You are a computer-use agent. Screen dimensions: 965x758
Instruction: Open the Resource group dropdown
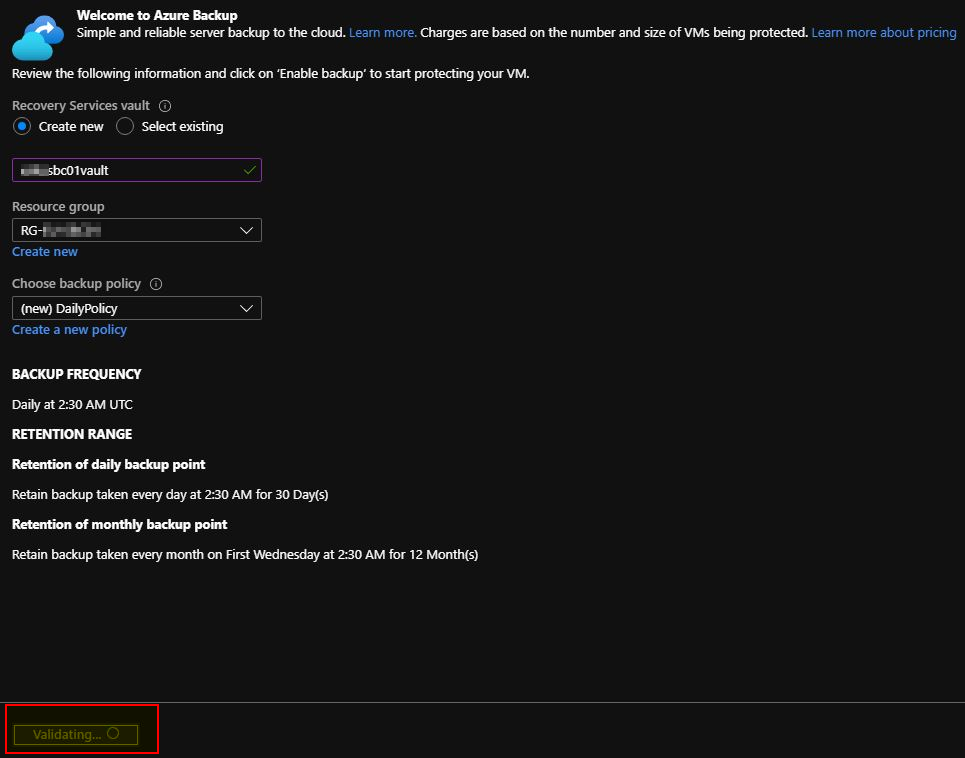pyautogui.click(x=137, y=230)
